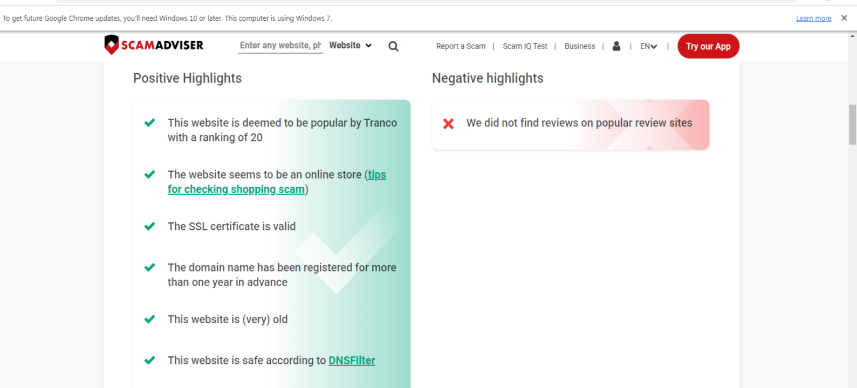Select the Negative highlights heading

[488, 79]
